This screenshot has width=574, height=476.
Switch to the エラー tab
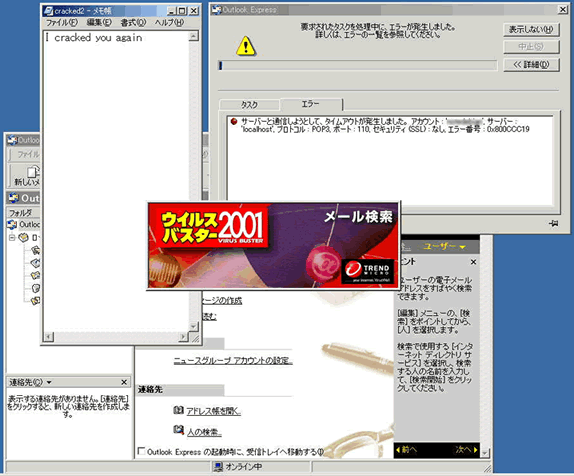[x=311, y=104]
